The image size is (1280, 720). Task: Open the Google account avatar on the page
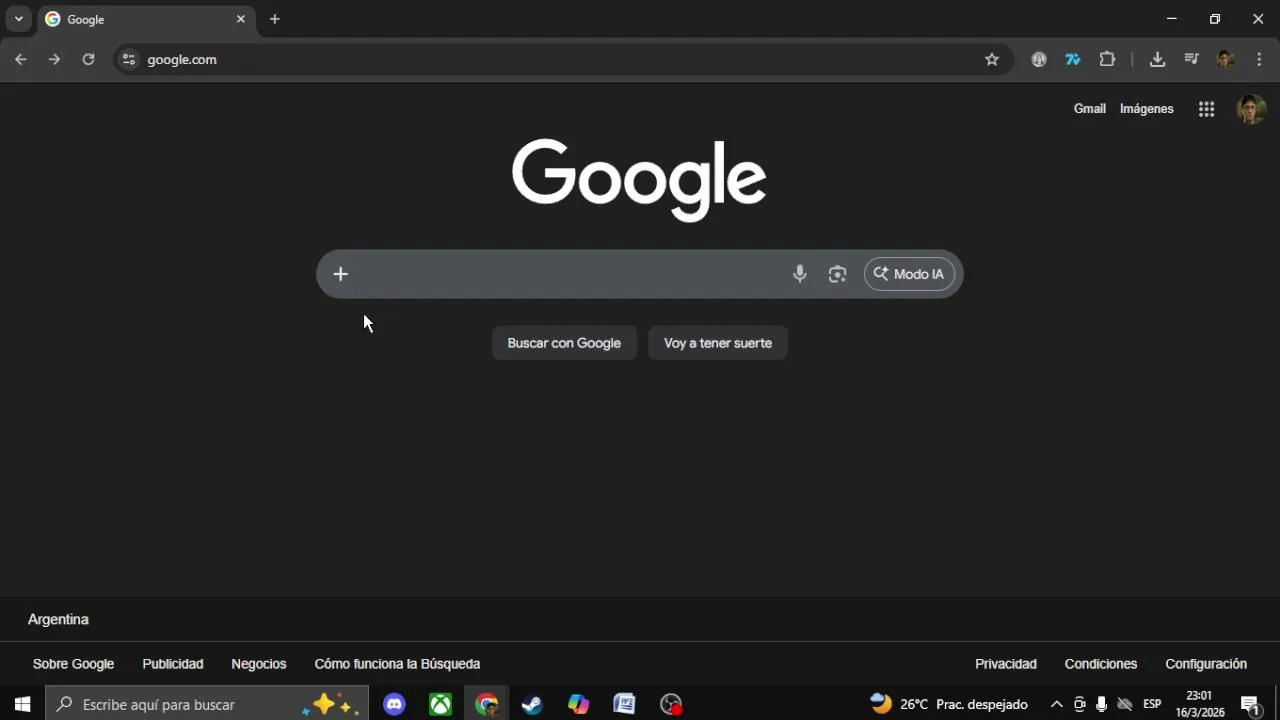(1251, 109)
